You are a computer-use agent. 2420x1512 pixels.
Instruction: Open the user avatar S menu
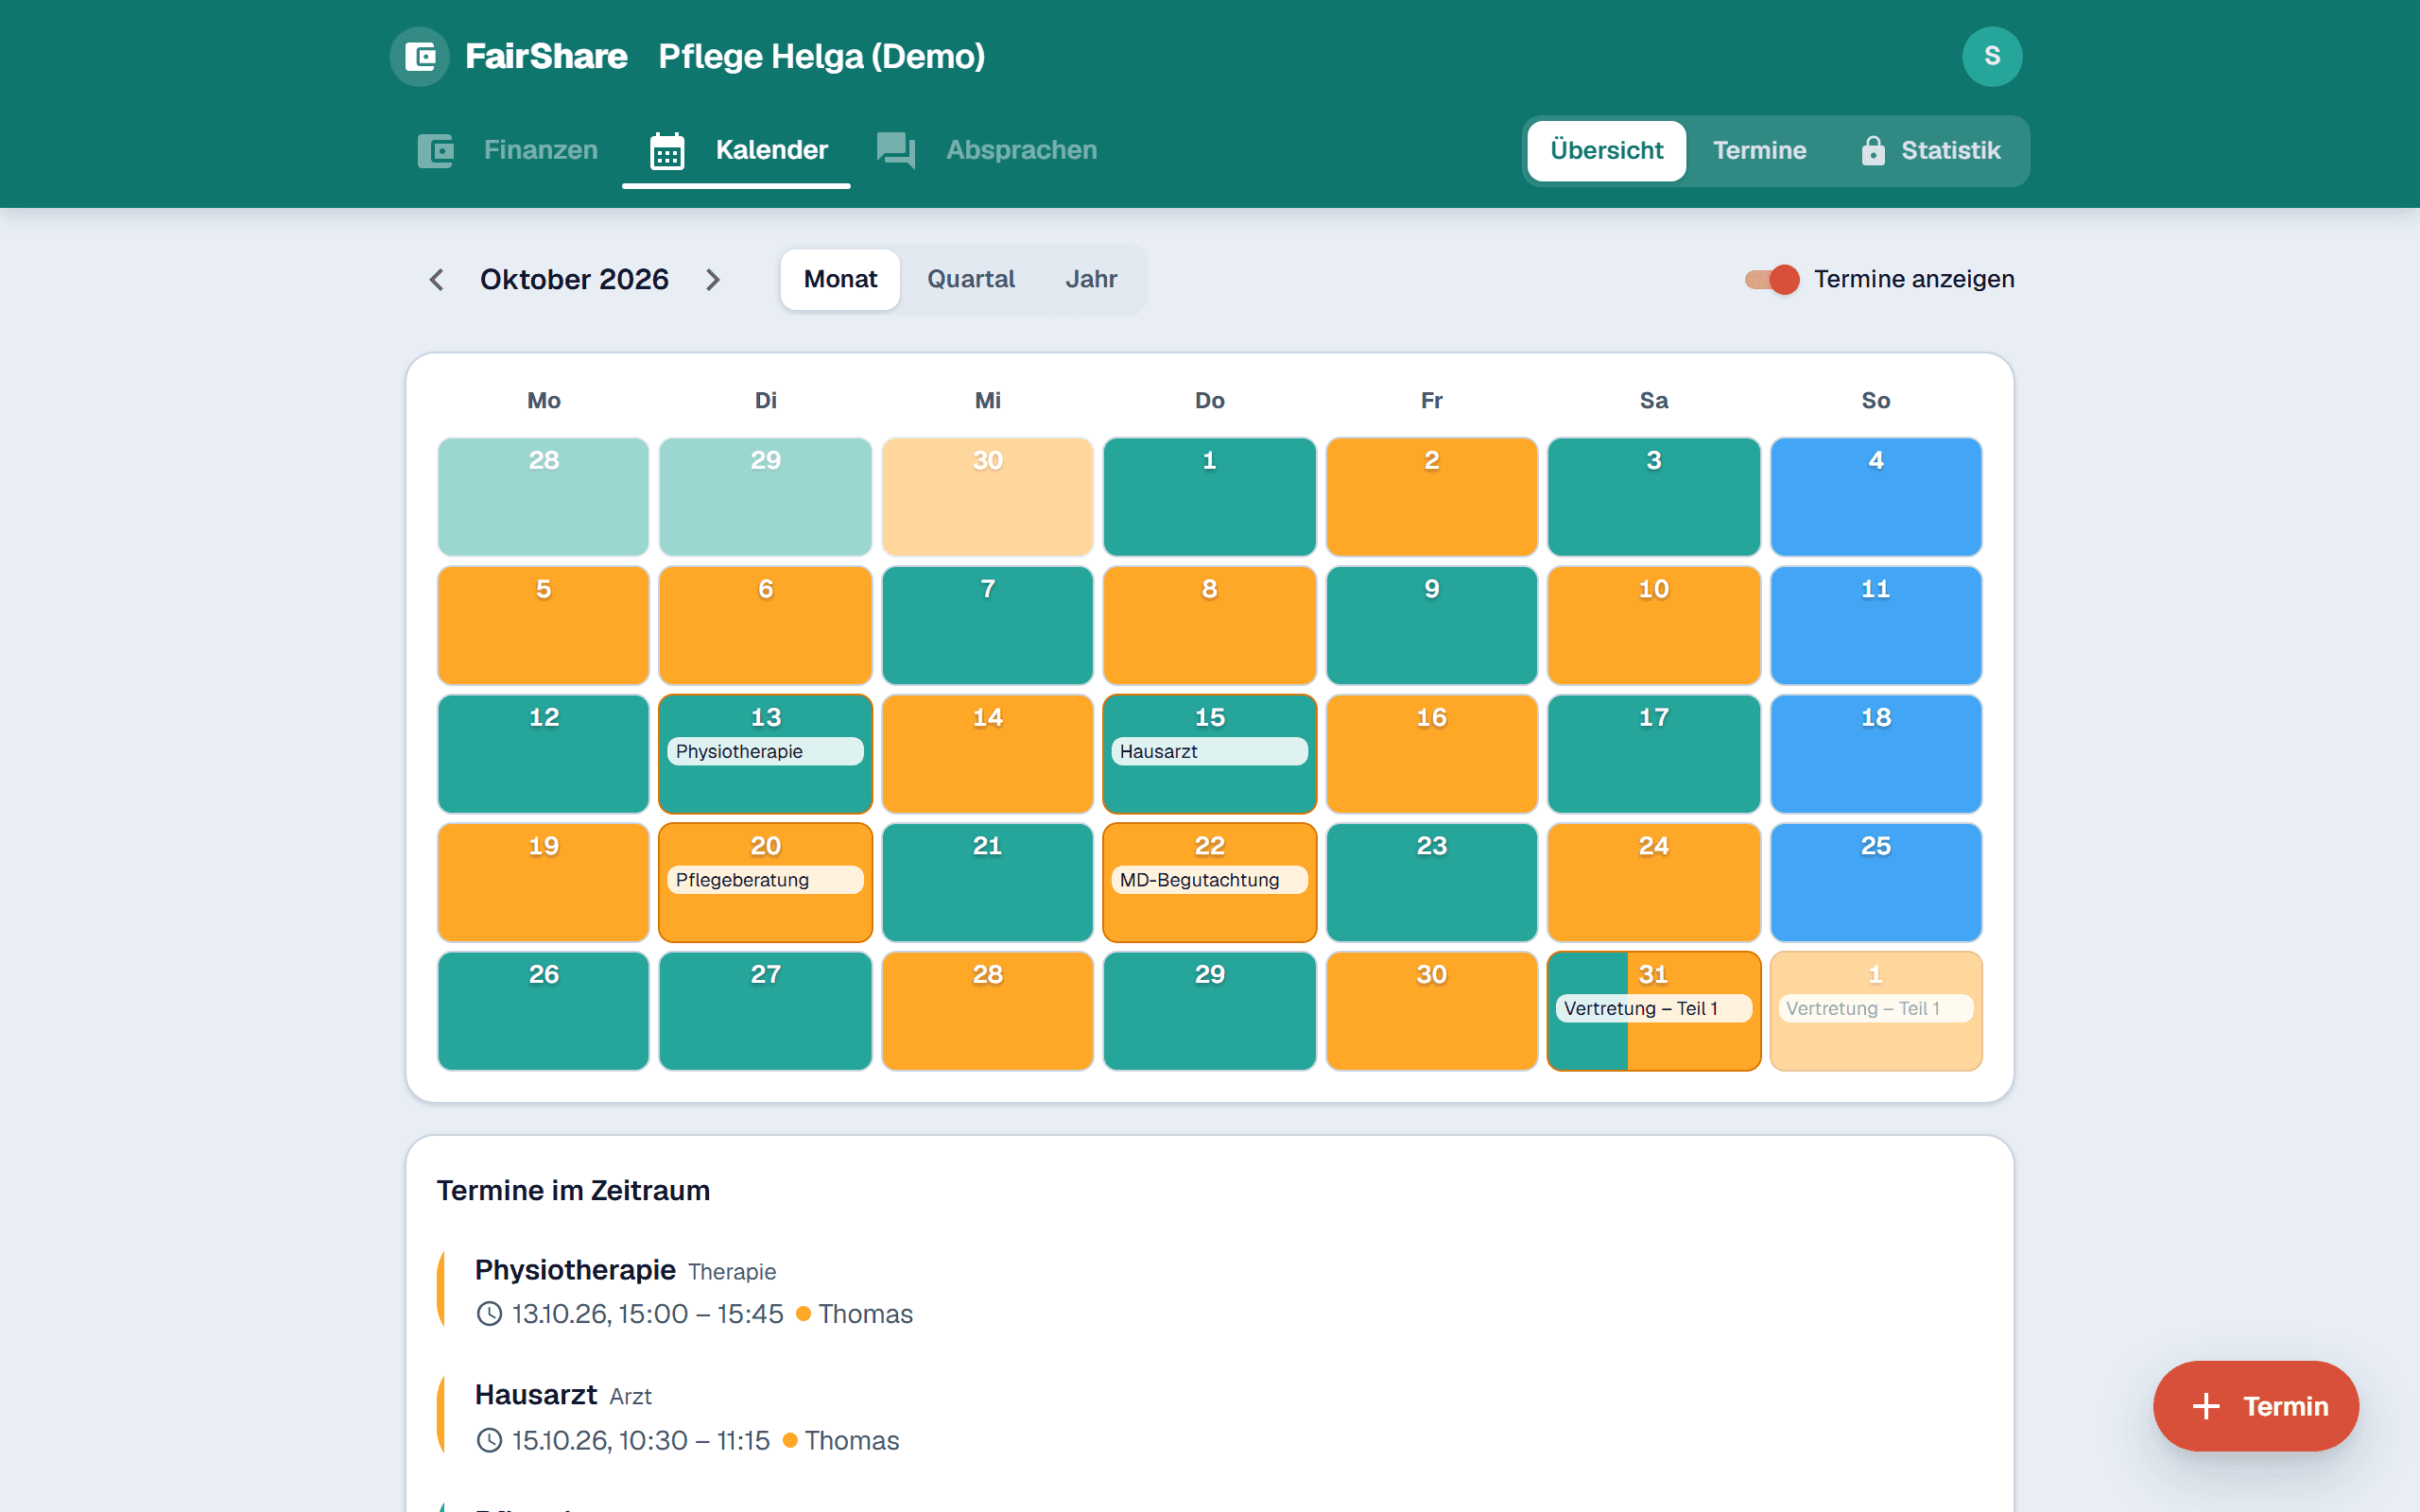click(1991, 56)
